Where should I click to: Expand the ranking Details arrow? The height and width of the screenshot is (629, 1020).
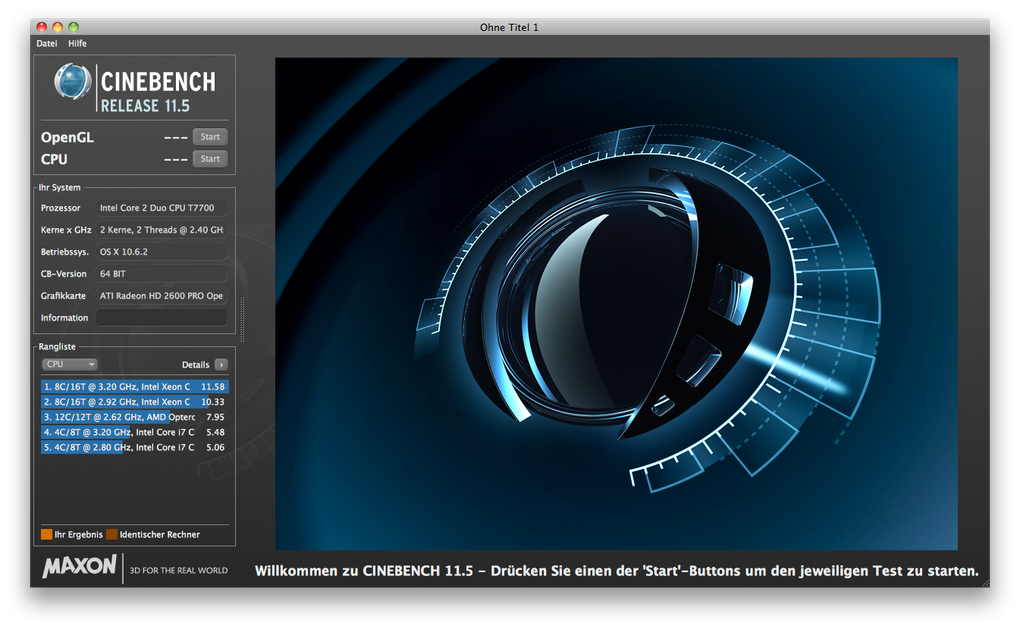coord(221,365)
